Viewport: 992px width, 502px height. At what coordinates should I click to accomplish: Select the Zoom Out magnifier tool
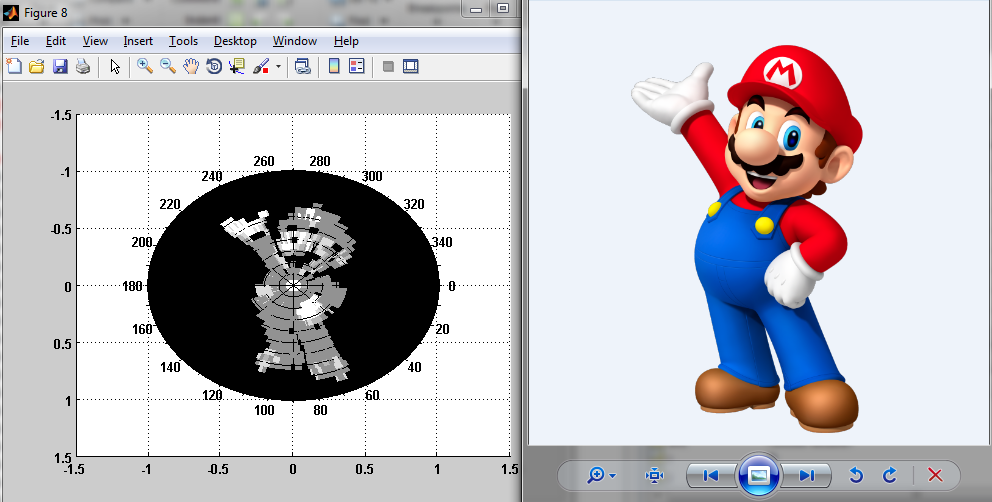168,66
